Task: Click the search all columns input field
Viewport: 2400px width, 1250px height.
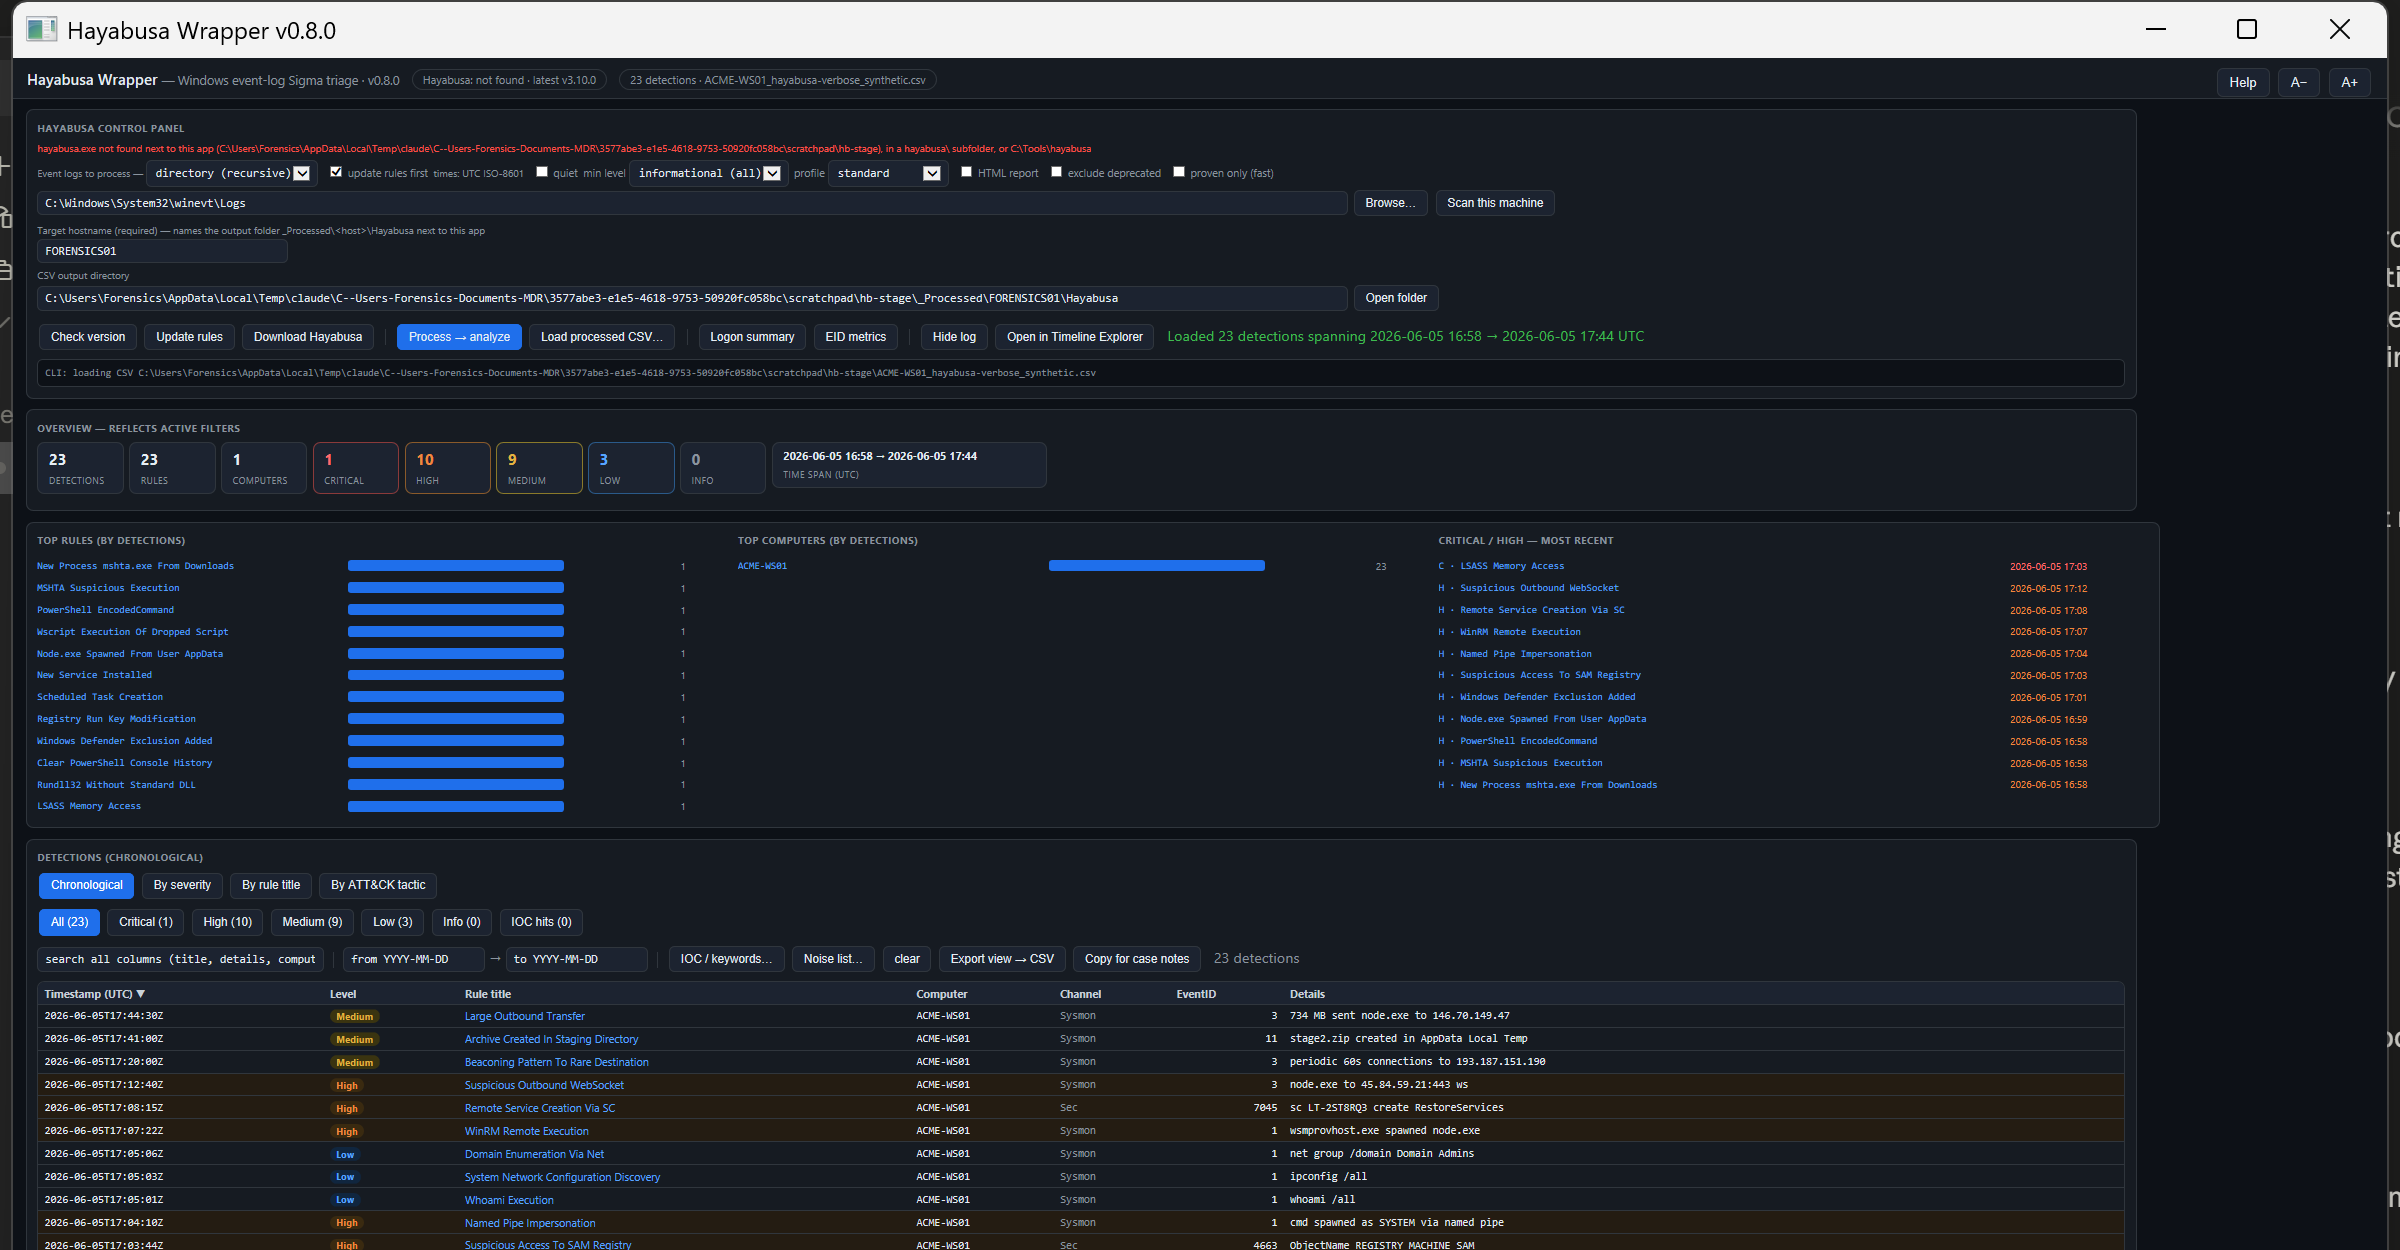Action: (x=180, y=959)
